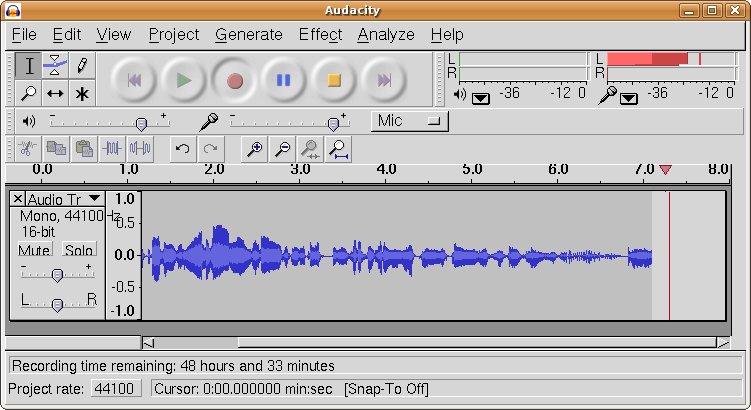Click the output speaker meter icon
The width and height of the screenshot is (751, 410).
coord(460,94)
